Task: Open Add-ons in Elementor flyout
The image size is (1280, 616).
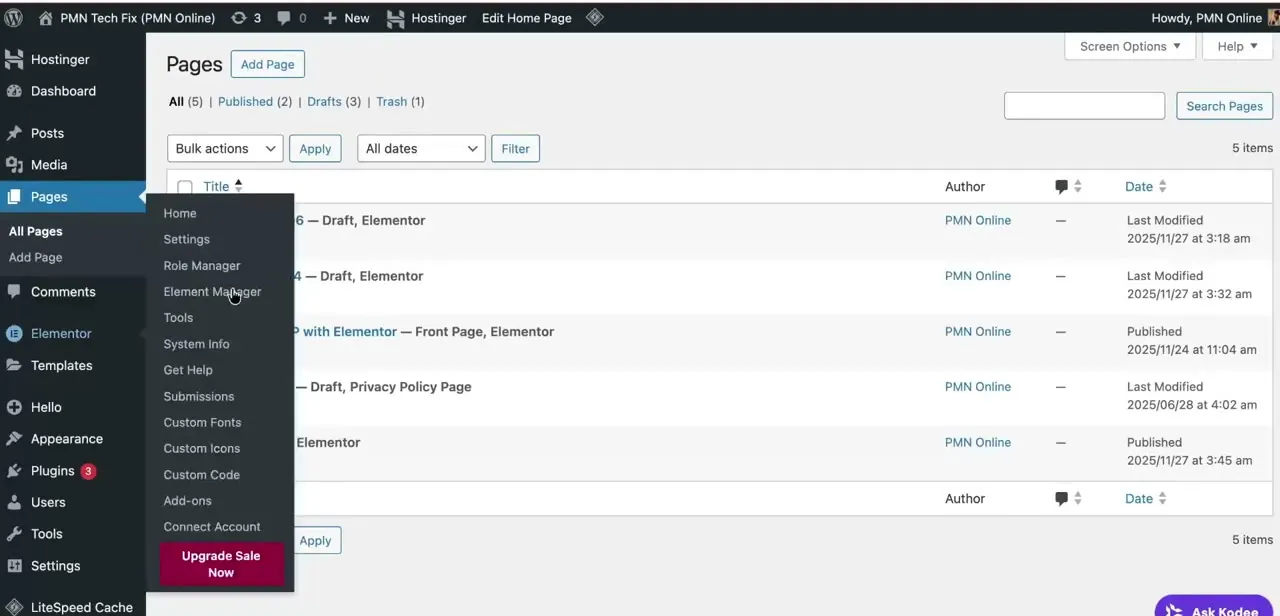Action: pos(187,500)
